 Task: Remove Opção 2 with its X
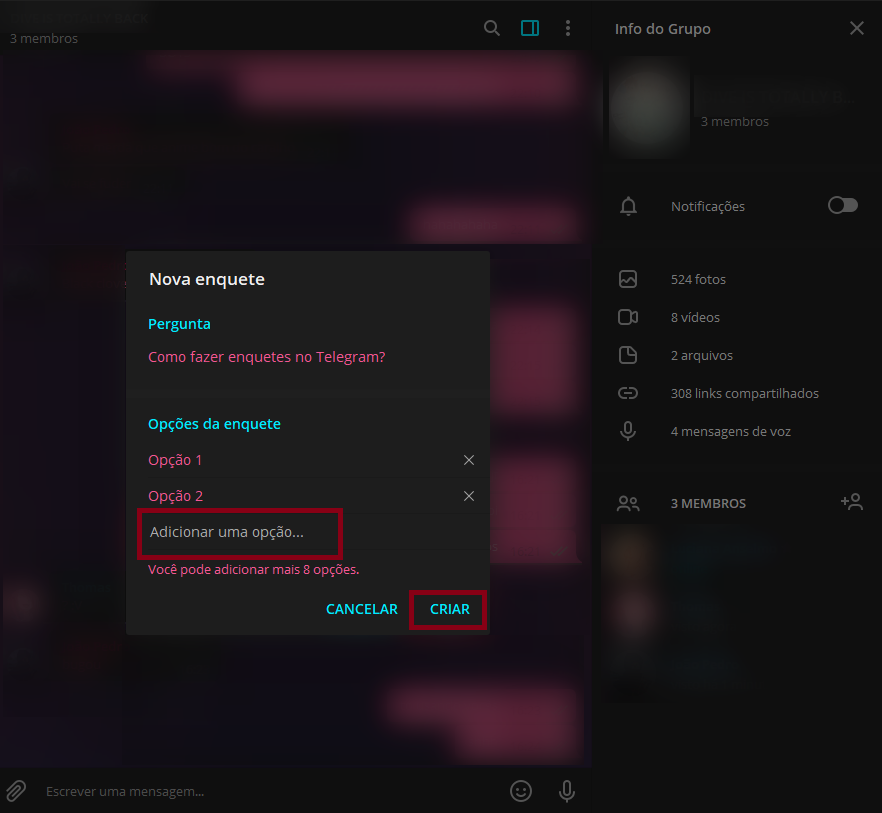[469, 496]
